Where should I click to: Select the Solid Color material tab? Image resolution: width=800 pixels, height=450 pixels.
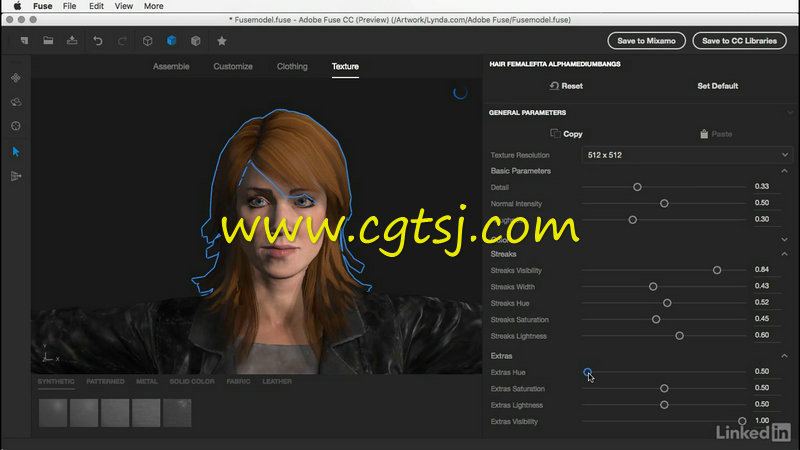pos(192,382)
